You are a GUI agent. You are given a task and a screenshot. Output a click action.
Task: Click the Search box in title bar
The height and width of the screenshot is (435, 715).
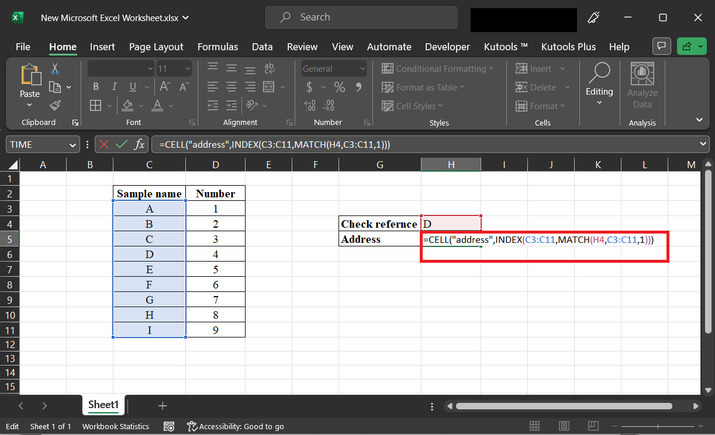click(361, 17)
